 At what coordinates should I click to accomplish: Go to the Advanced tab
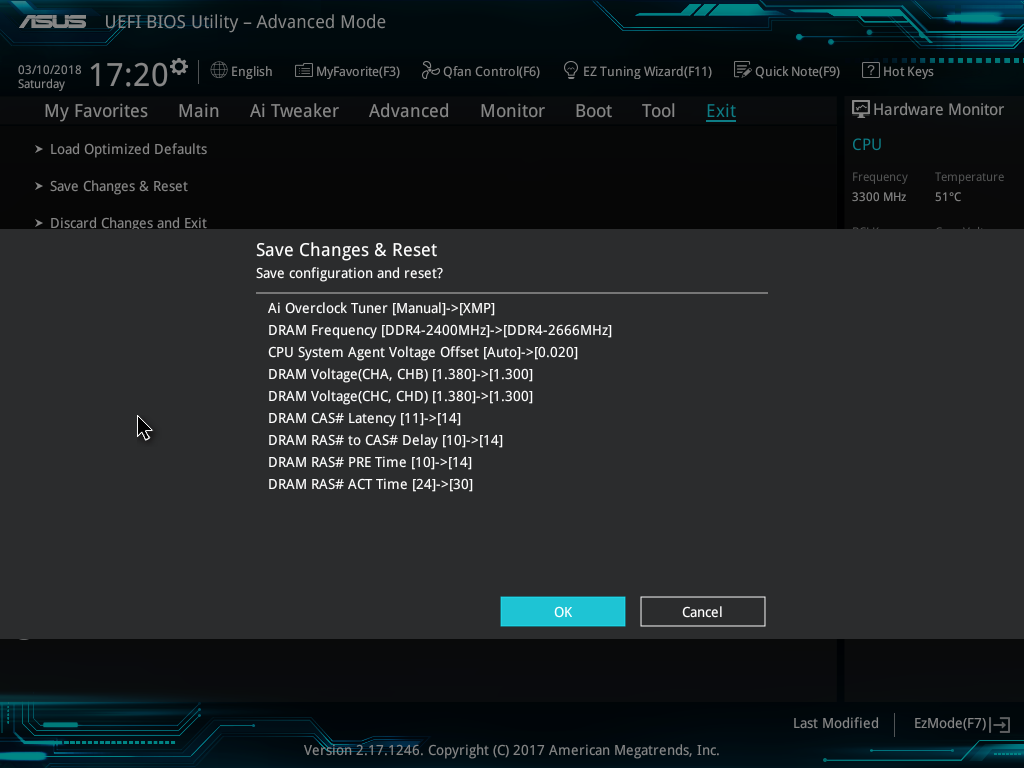(x=409, y=110)
